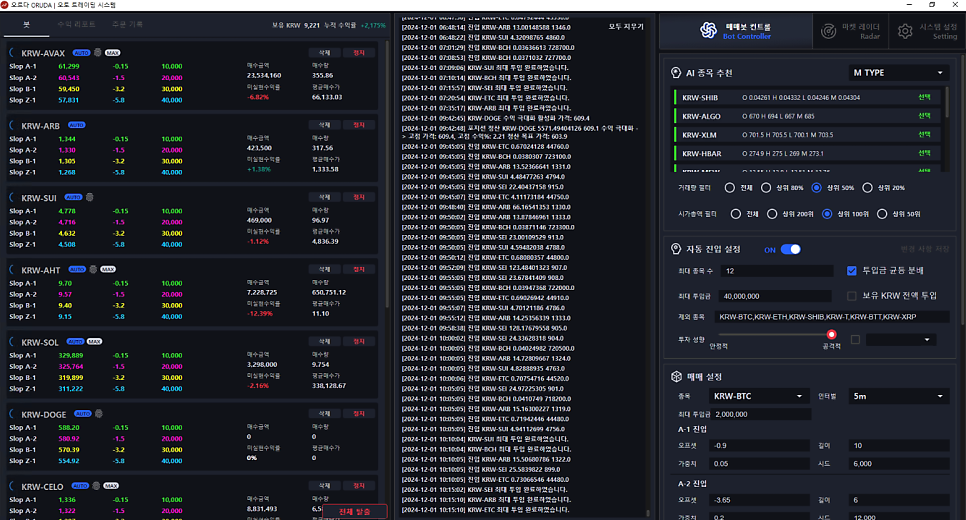Viewport: 966px width, 520px height.
Task: Click the red 정지 button for KRW-ARB
Action: [x=359, y=125]
